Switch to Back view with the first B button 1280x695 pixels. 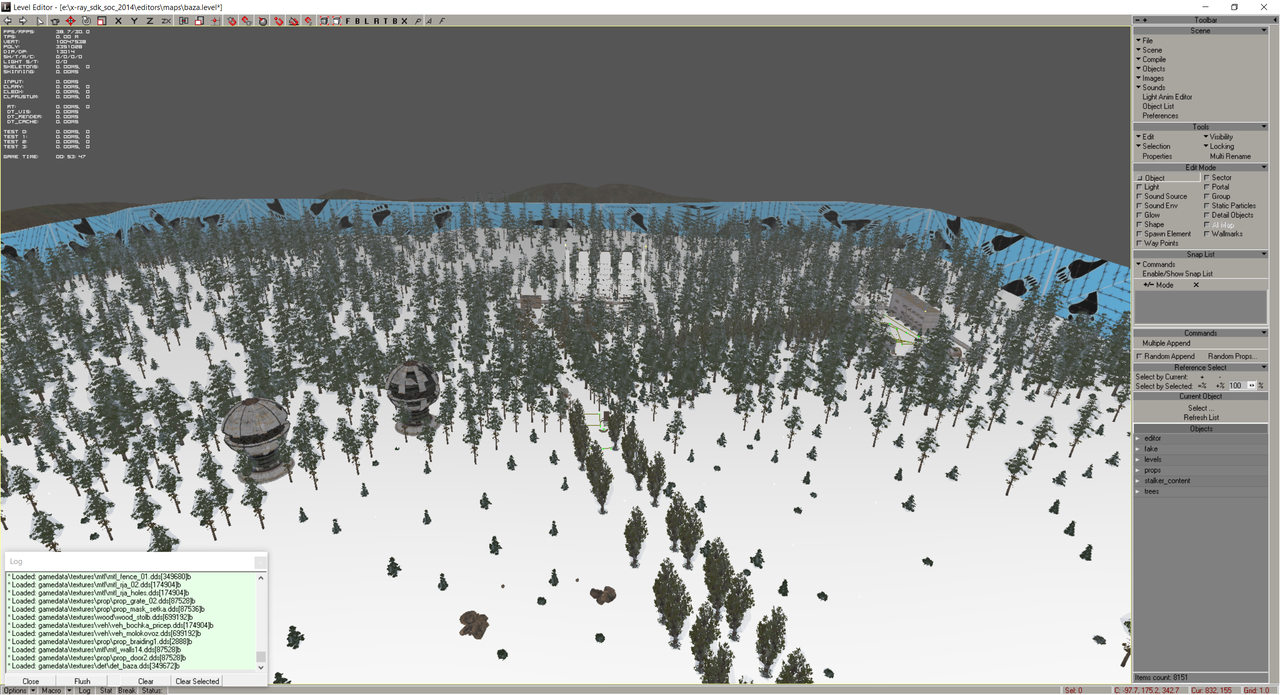click(x=357, y=21)
